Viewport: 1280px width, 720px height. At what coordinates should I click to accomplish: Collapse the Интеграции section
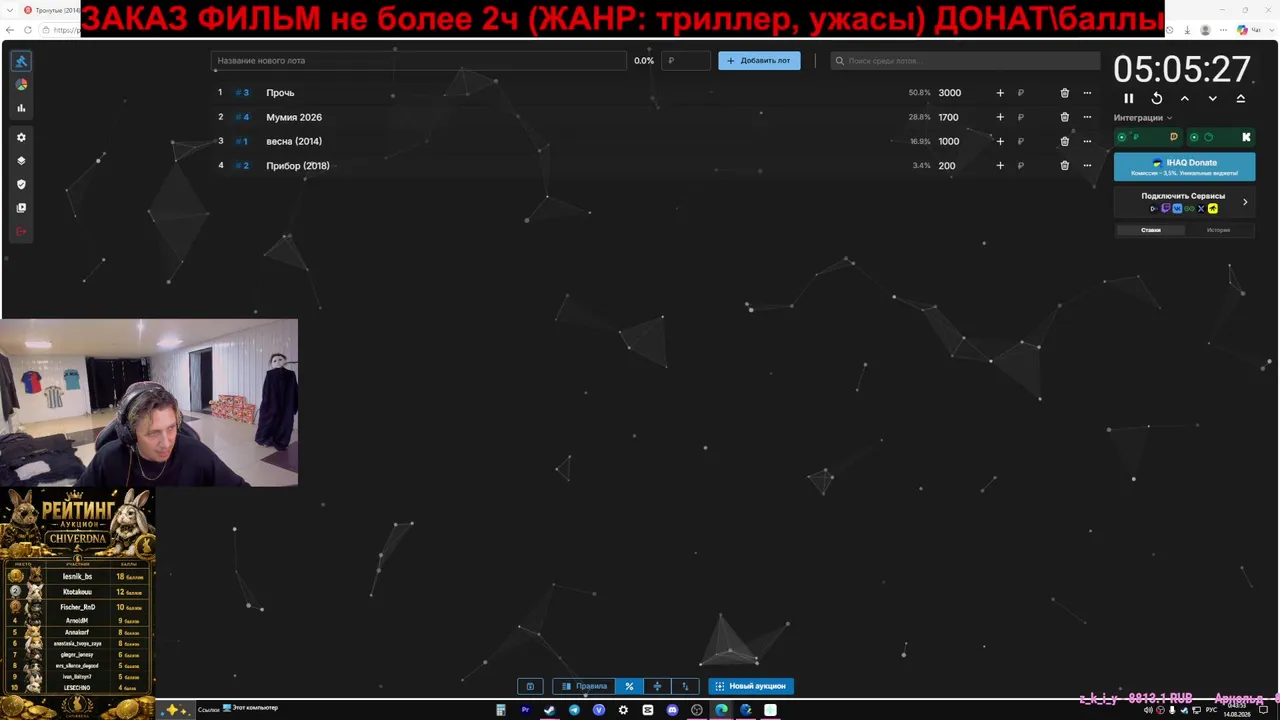click(x=1143, y=118)
